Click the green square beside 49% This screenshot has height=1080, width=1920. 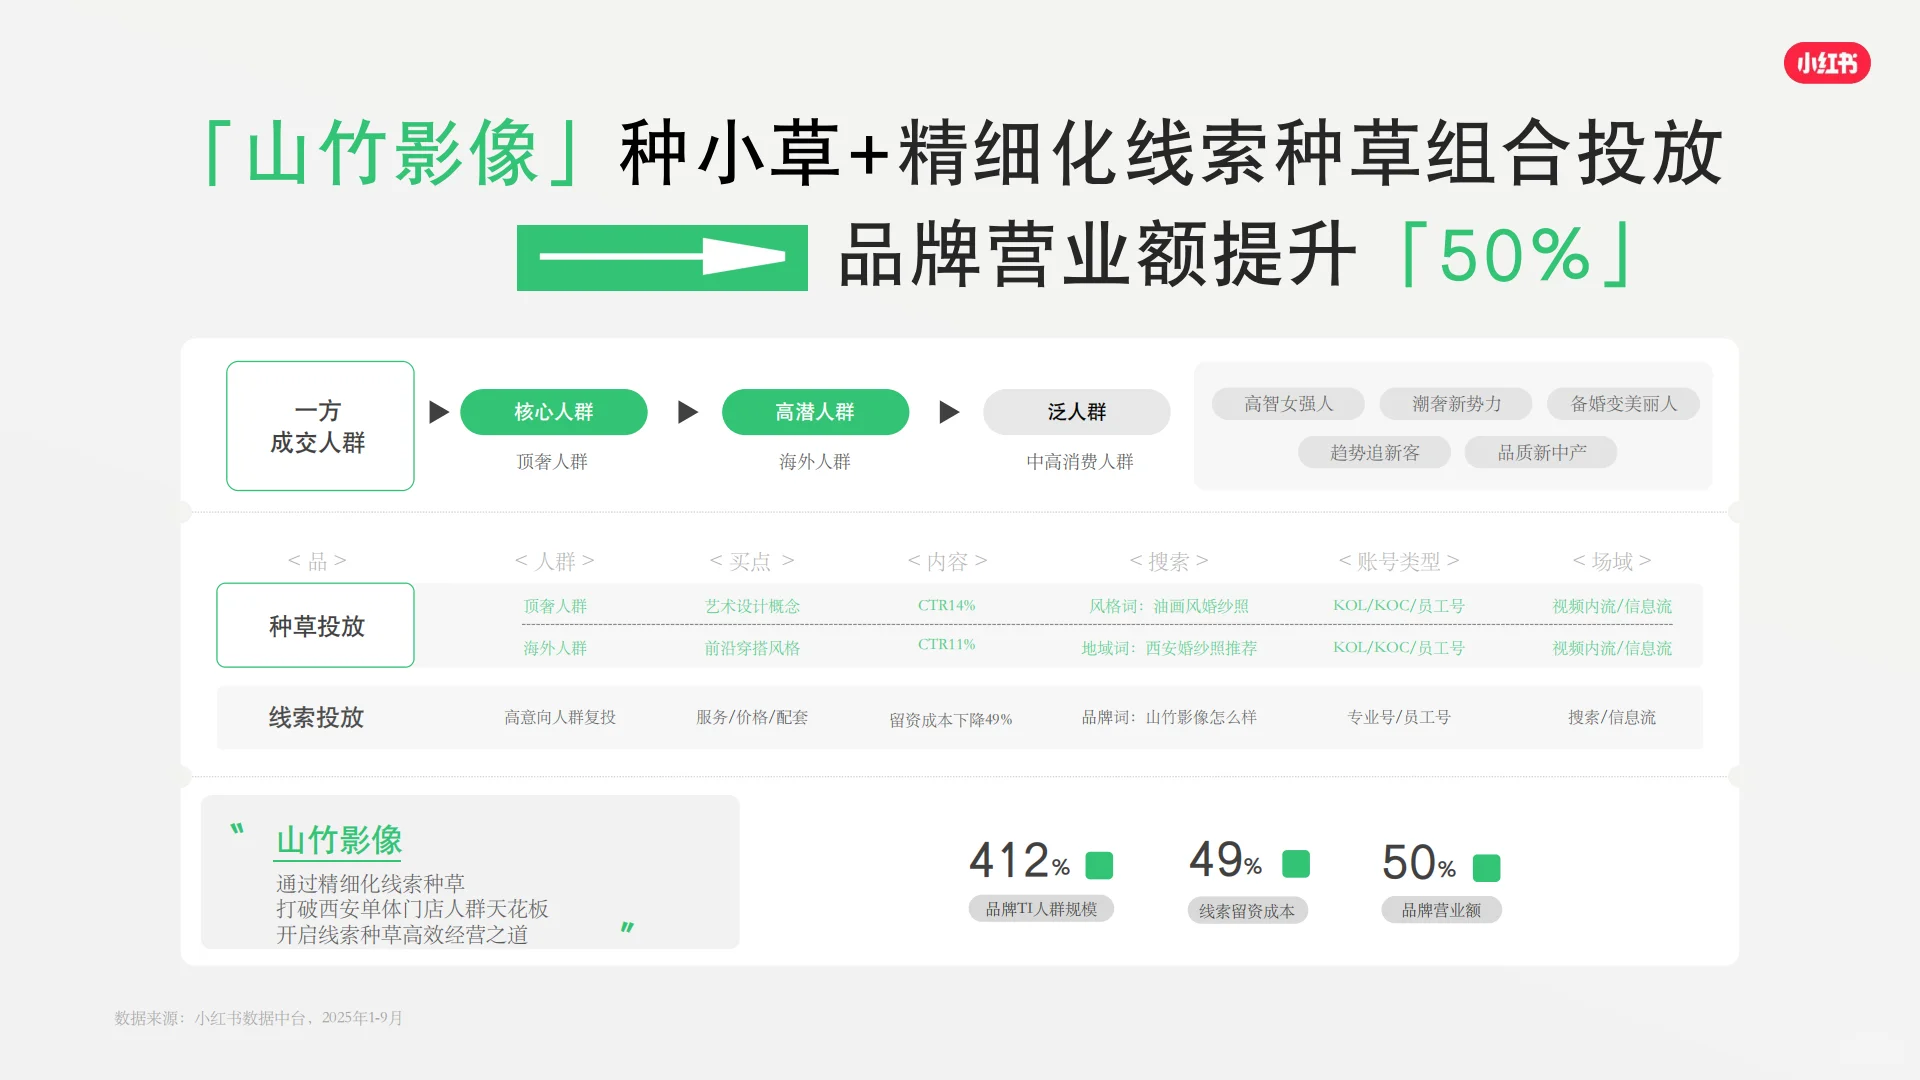coord(1296,862)
